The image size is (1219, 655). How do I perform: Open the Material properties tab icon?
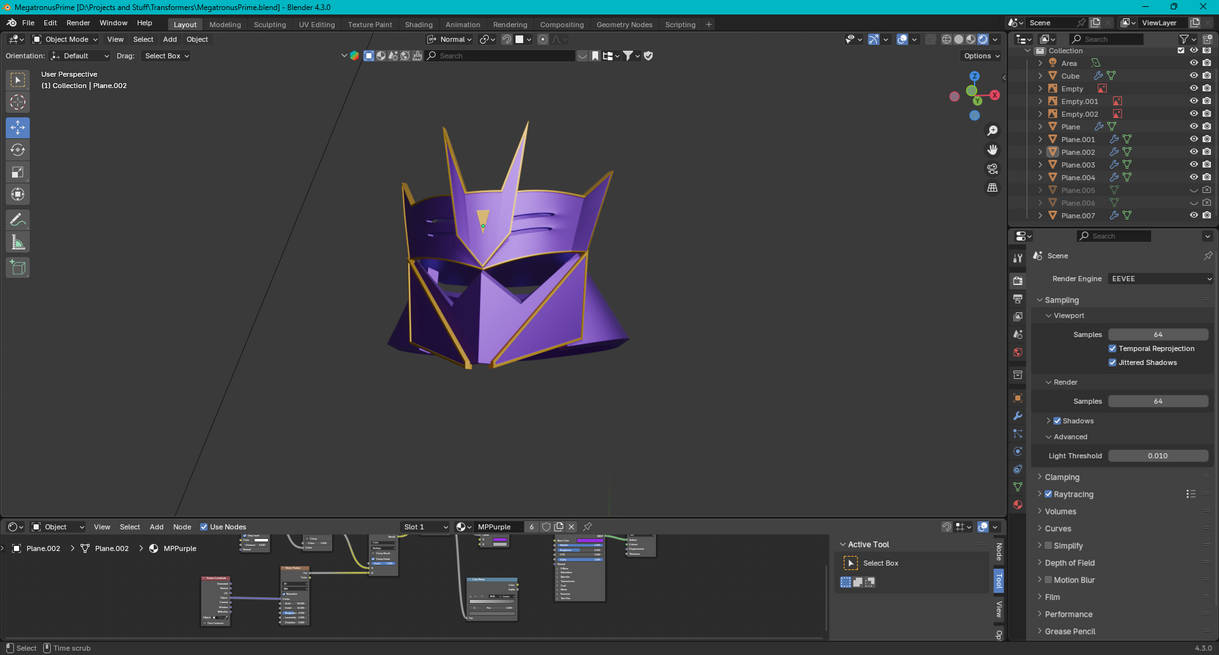pos(1018,505)
